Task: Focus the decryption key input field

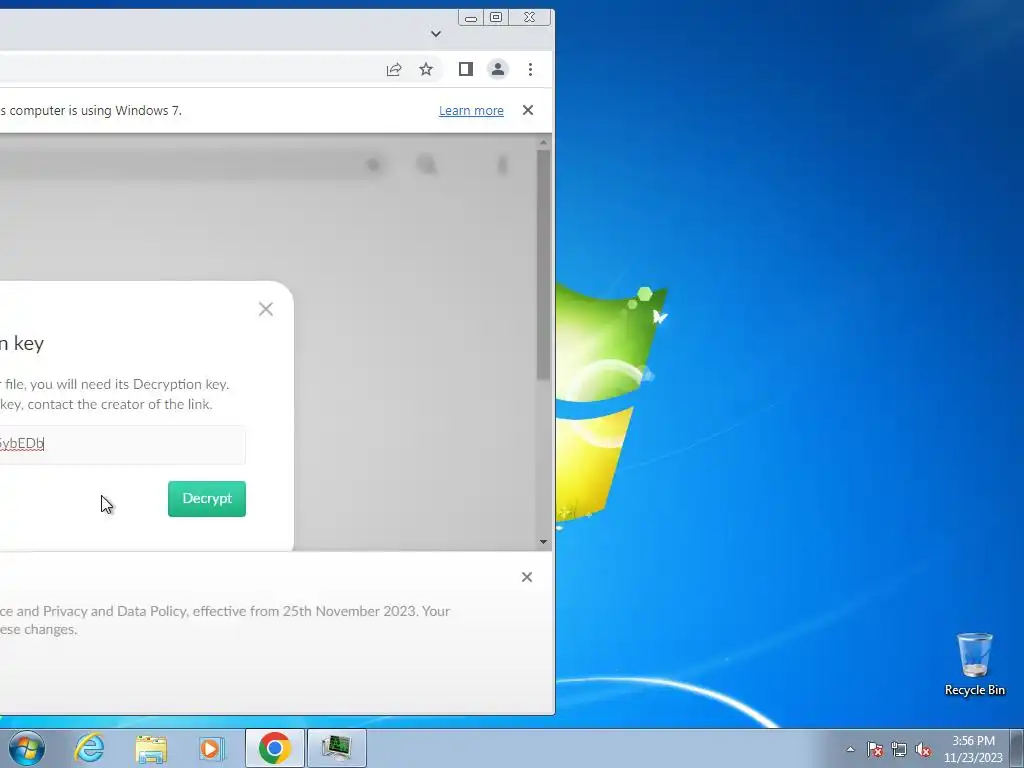Action: (122, 444)
